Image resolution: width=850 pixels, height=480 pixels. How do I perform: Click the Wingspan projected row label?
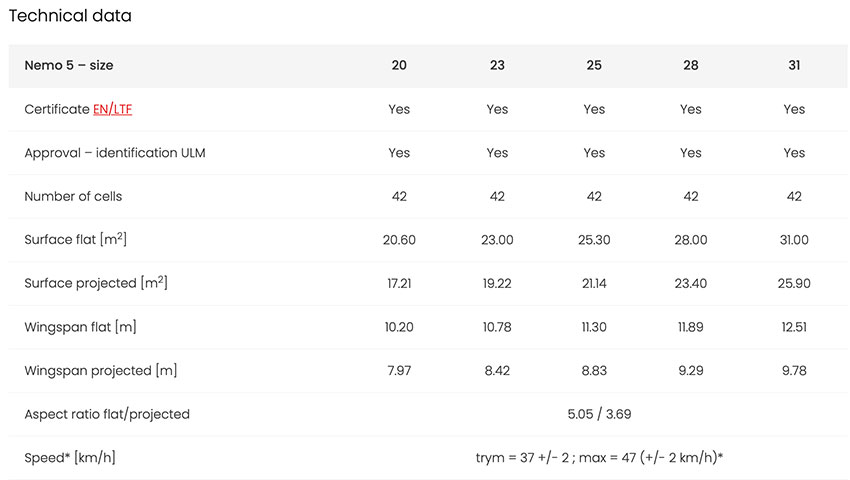click(101, 370)
